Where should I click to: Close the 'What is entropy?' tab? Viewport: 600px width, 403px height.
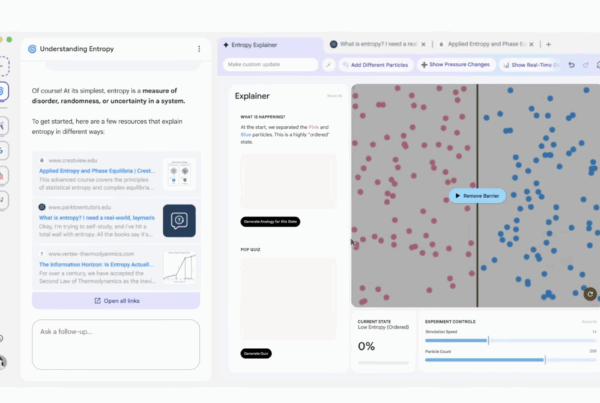tap(424, 44)
